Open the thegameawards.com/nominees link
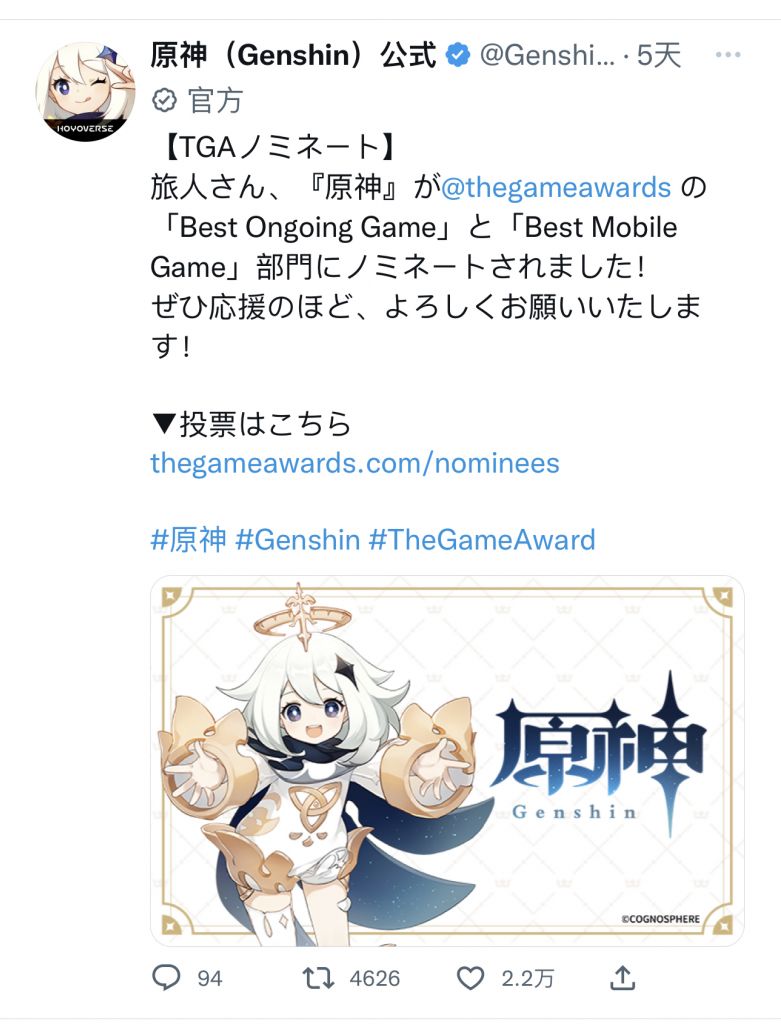Image resolution: width=781 pixels, height=1024 pixels. point(355,463)
